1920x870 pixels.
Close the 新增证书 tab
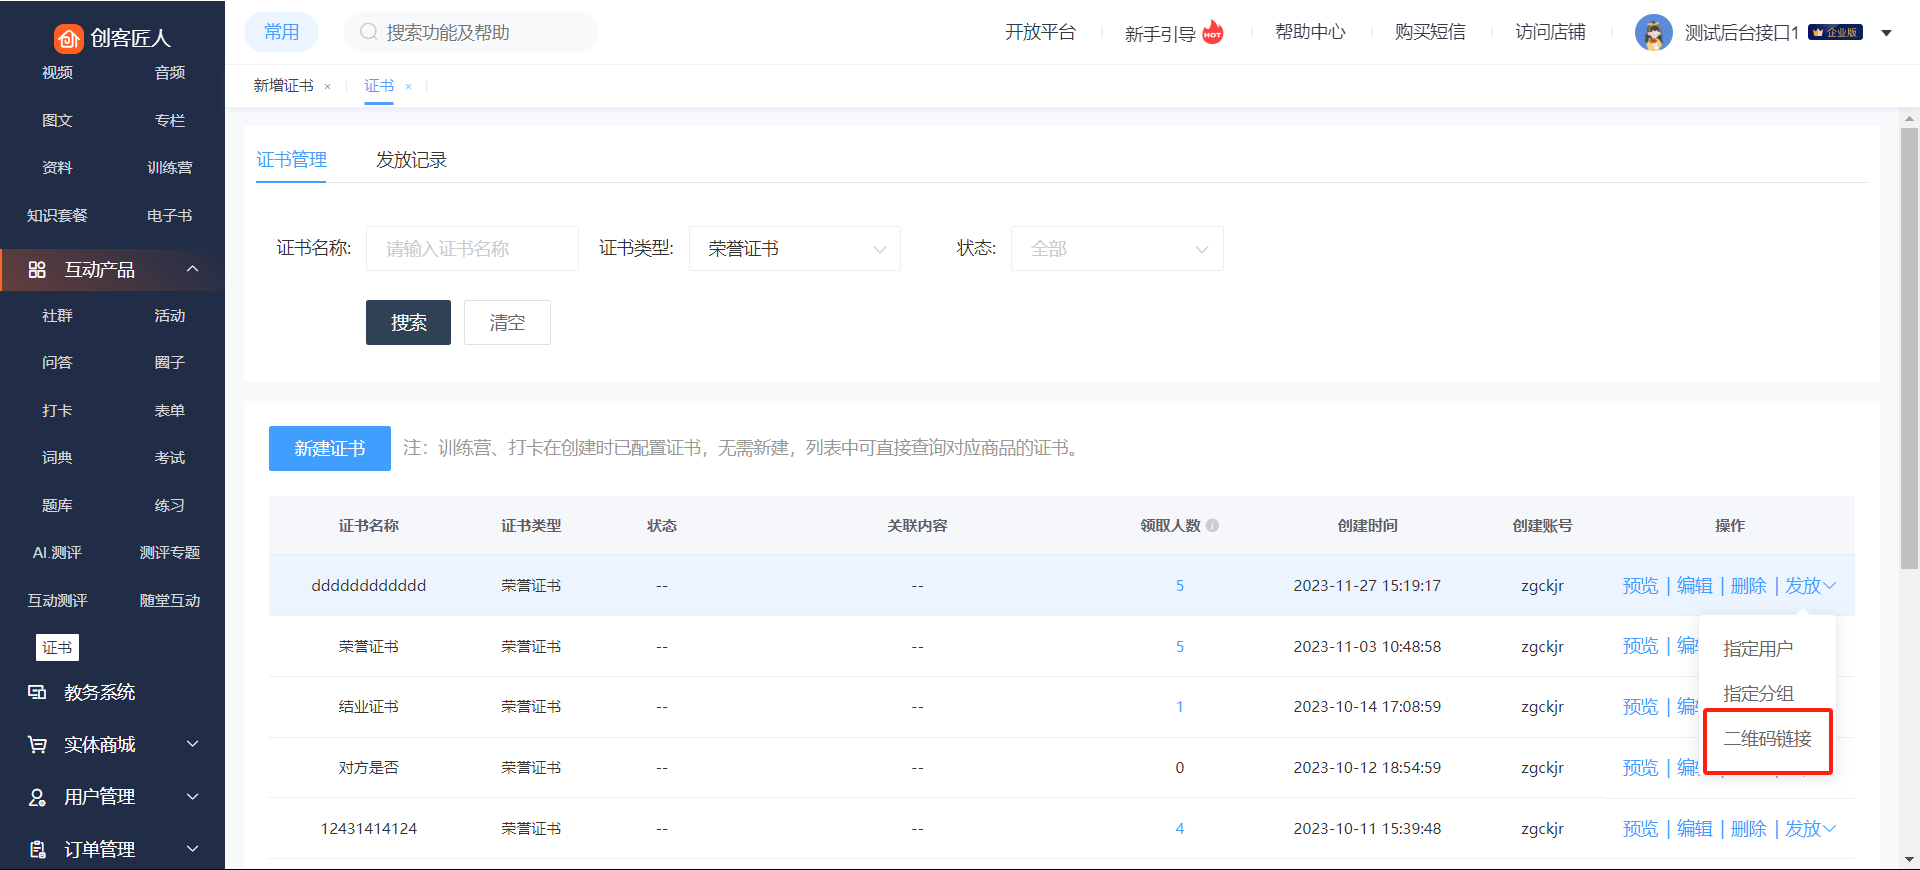[327, 87]
